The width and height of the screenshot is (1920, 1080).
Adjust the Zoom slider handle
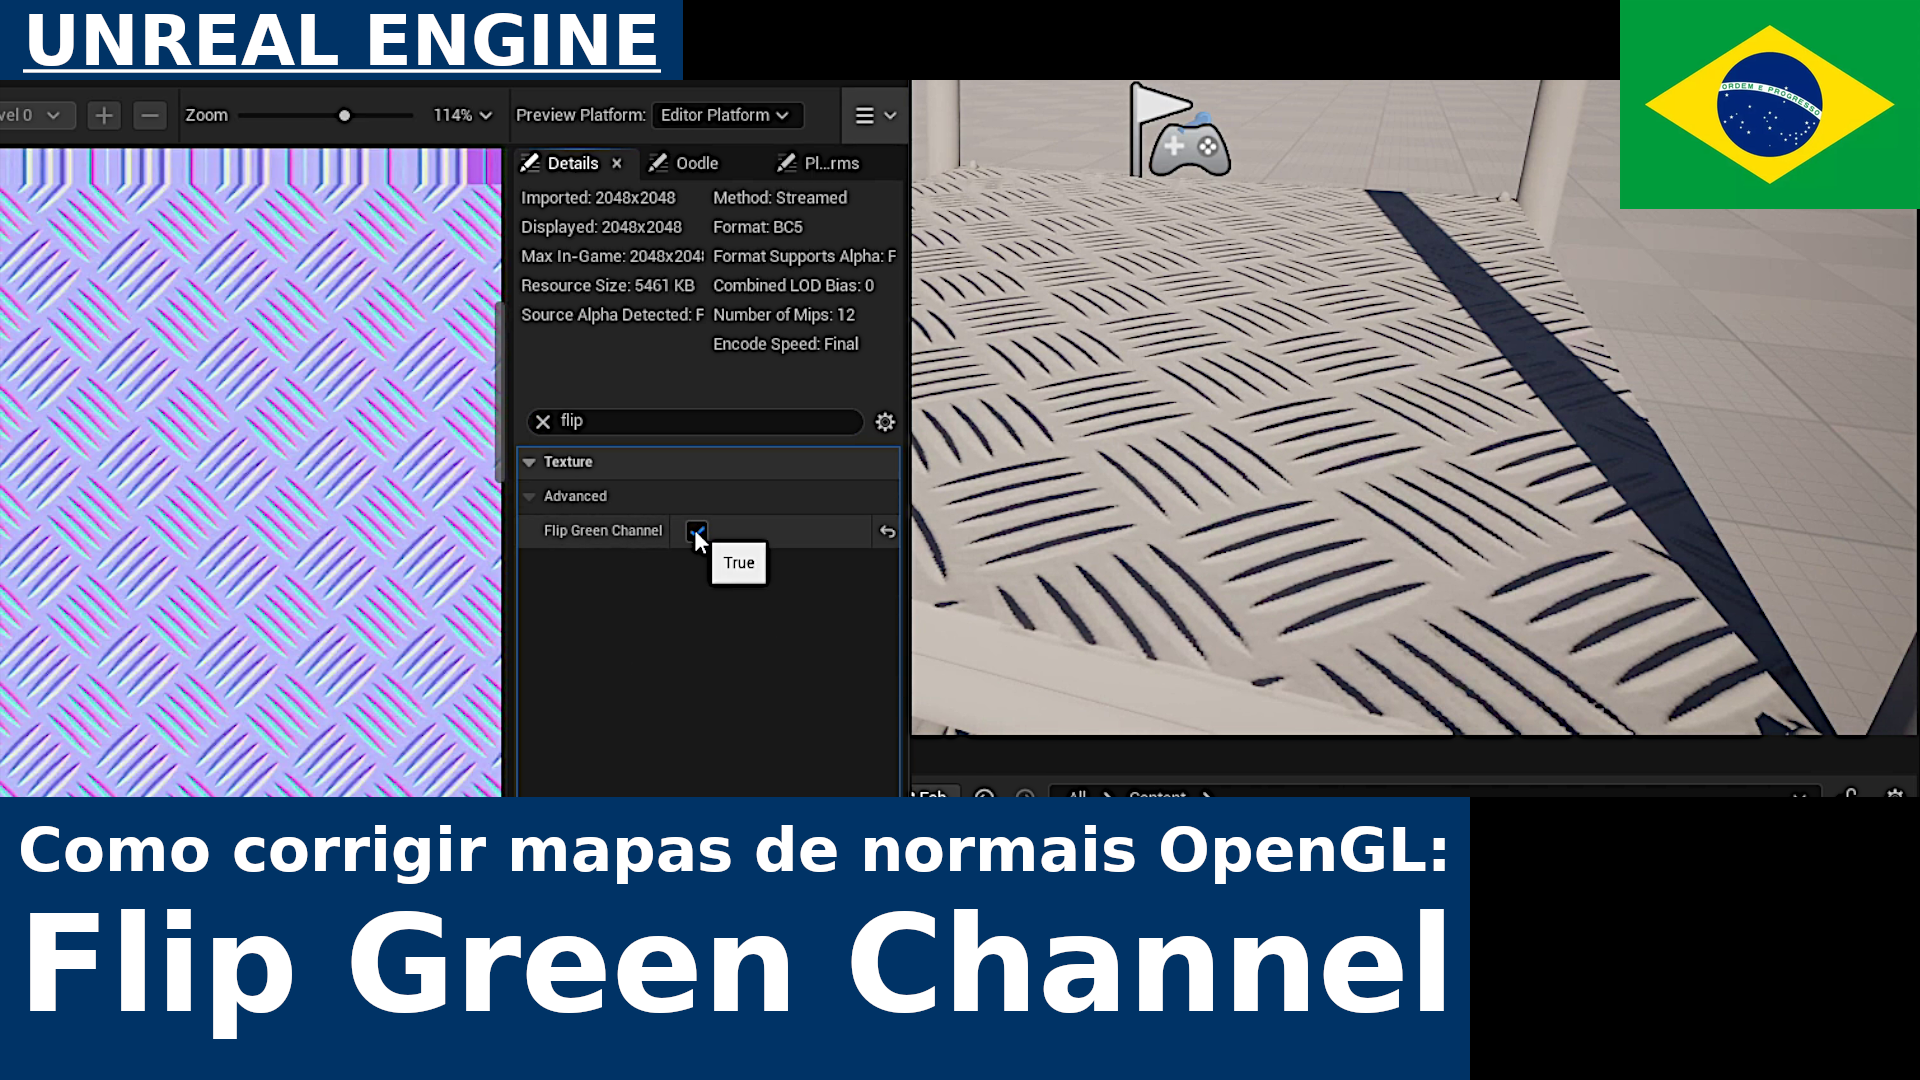click(344, 116)
